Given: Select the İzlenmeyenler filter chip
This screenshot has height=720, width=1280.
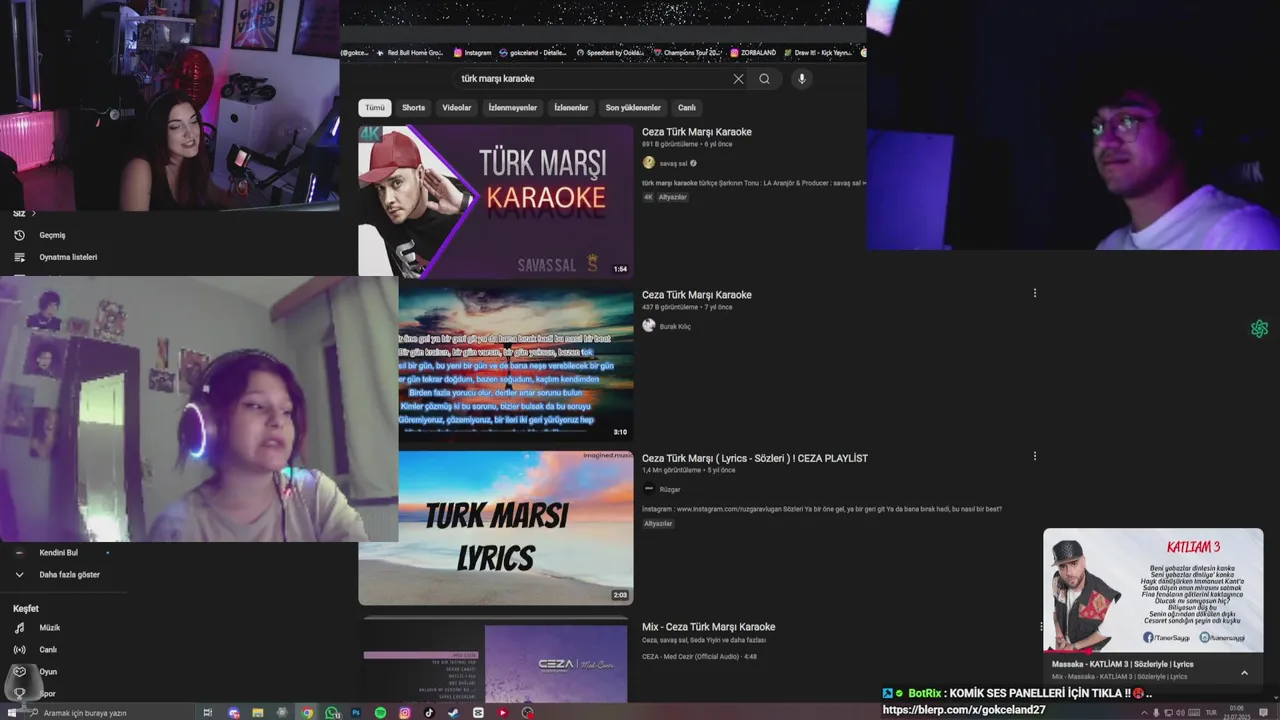Looking at the screenshot, I should (x=512, y=107).
